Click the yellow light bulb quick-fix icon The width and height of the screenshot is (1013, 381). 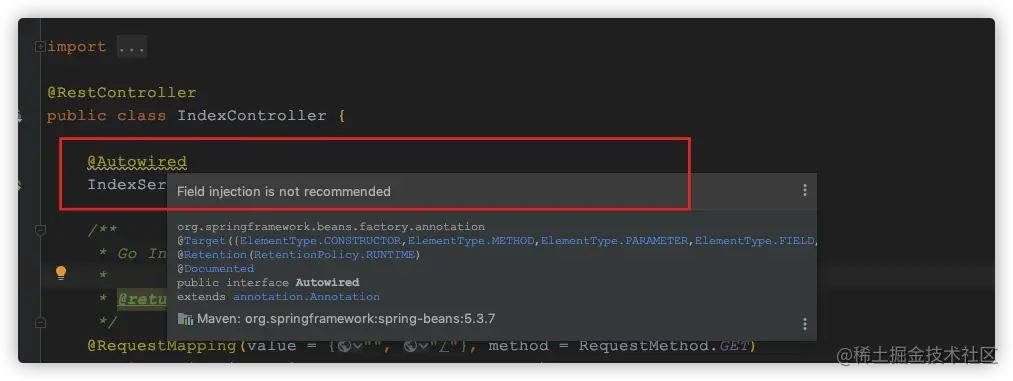click(61, 273)
